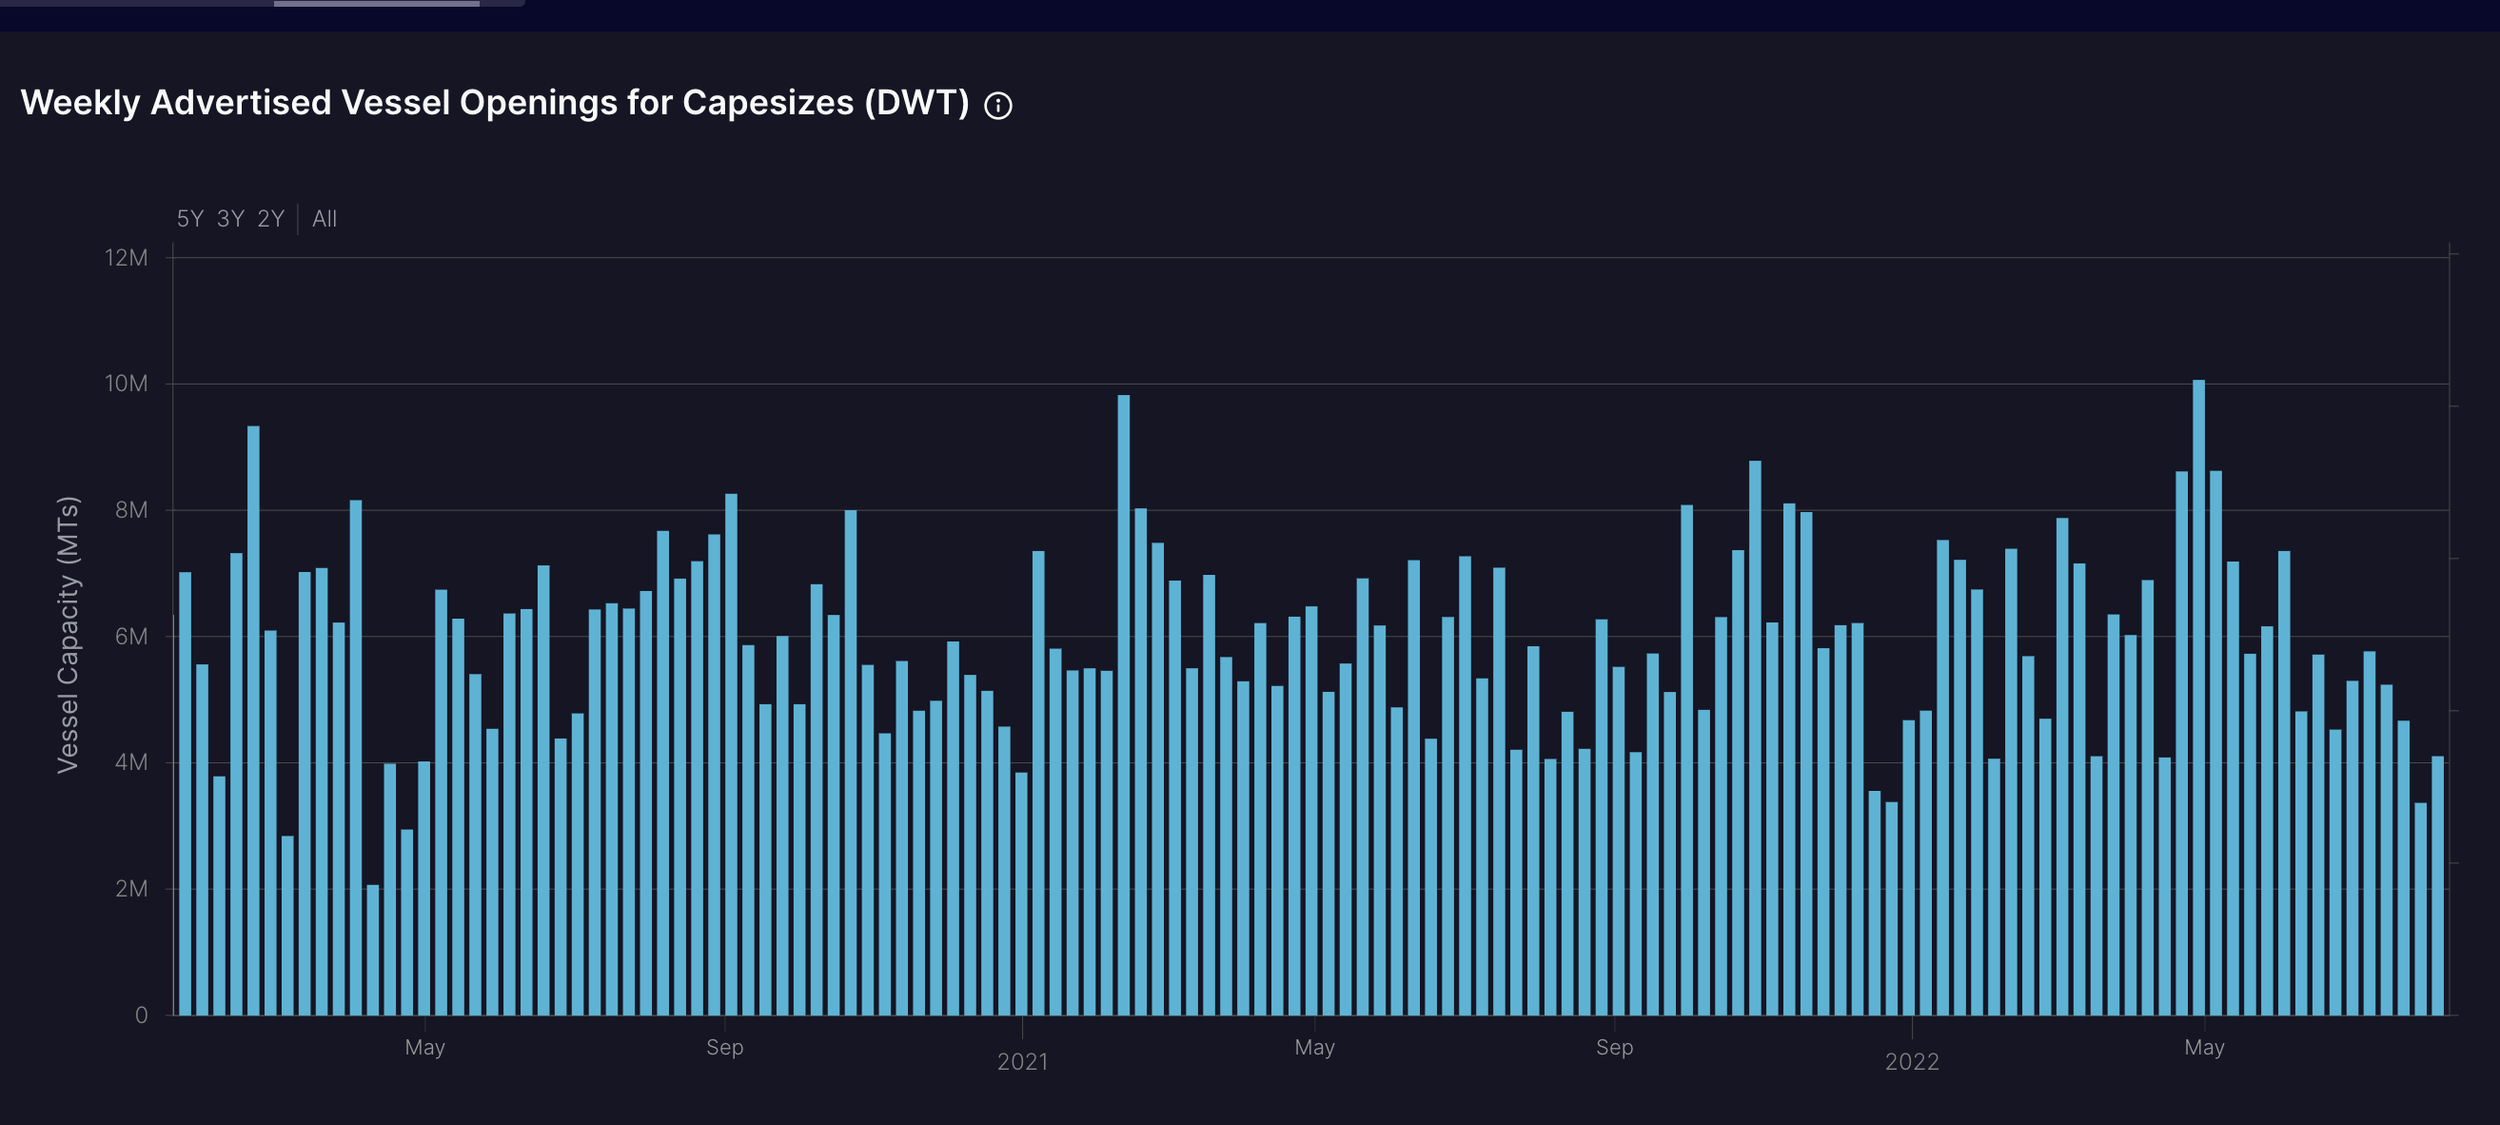This screenshot has width=2500, height=1125.
Task: Click the first Sep x-axis label
Action: point(724,1047)
